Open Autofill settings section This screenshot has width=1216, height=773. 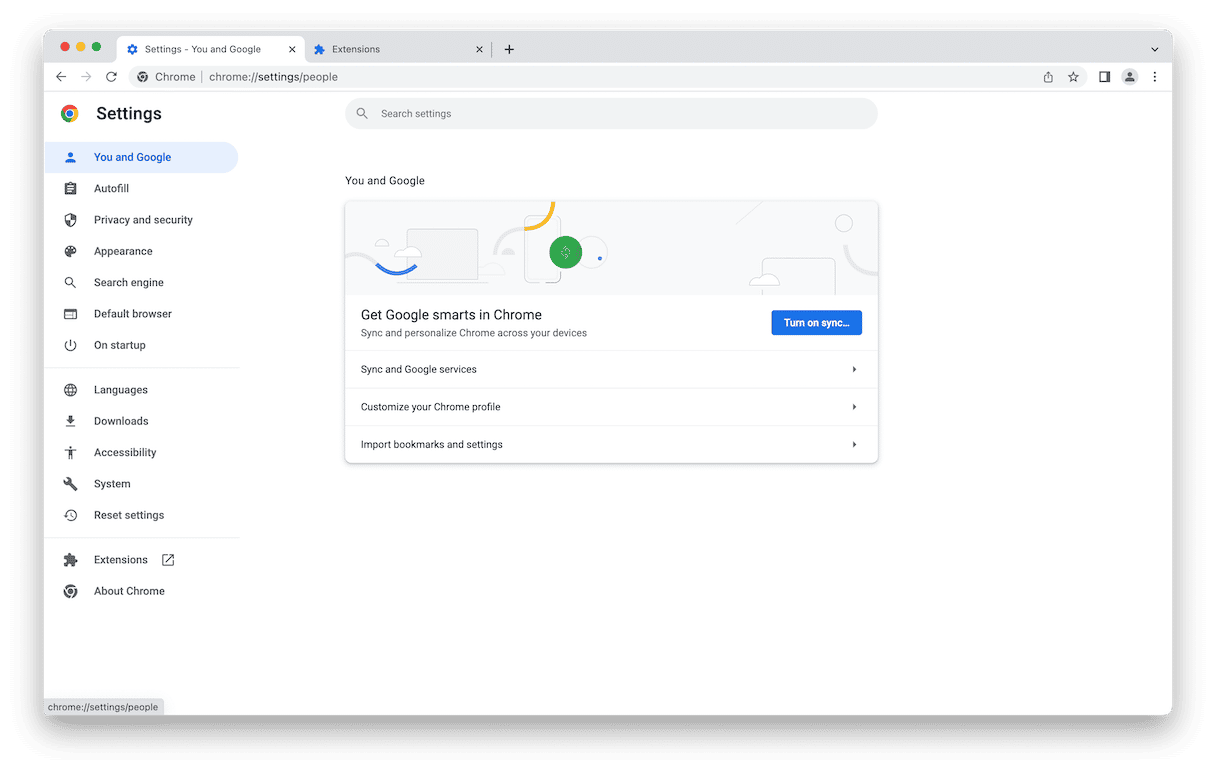(x=141, y=188)
